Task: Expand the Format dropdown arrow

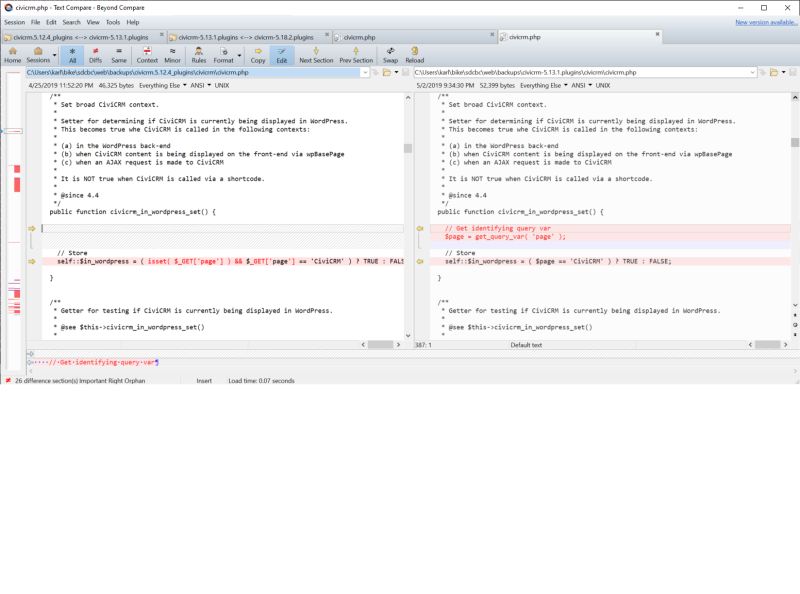Action: 239,55
